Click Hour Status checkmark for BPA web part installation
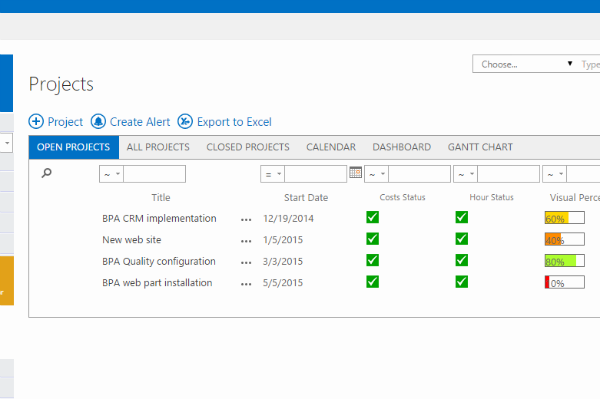This screenshot has width=600, height=399. point(461,282)
